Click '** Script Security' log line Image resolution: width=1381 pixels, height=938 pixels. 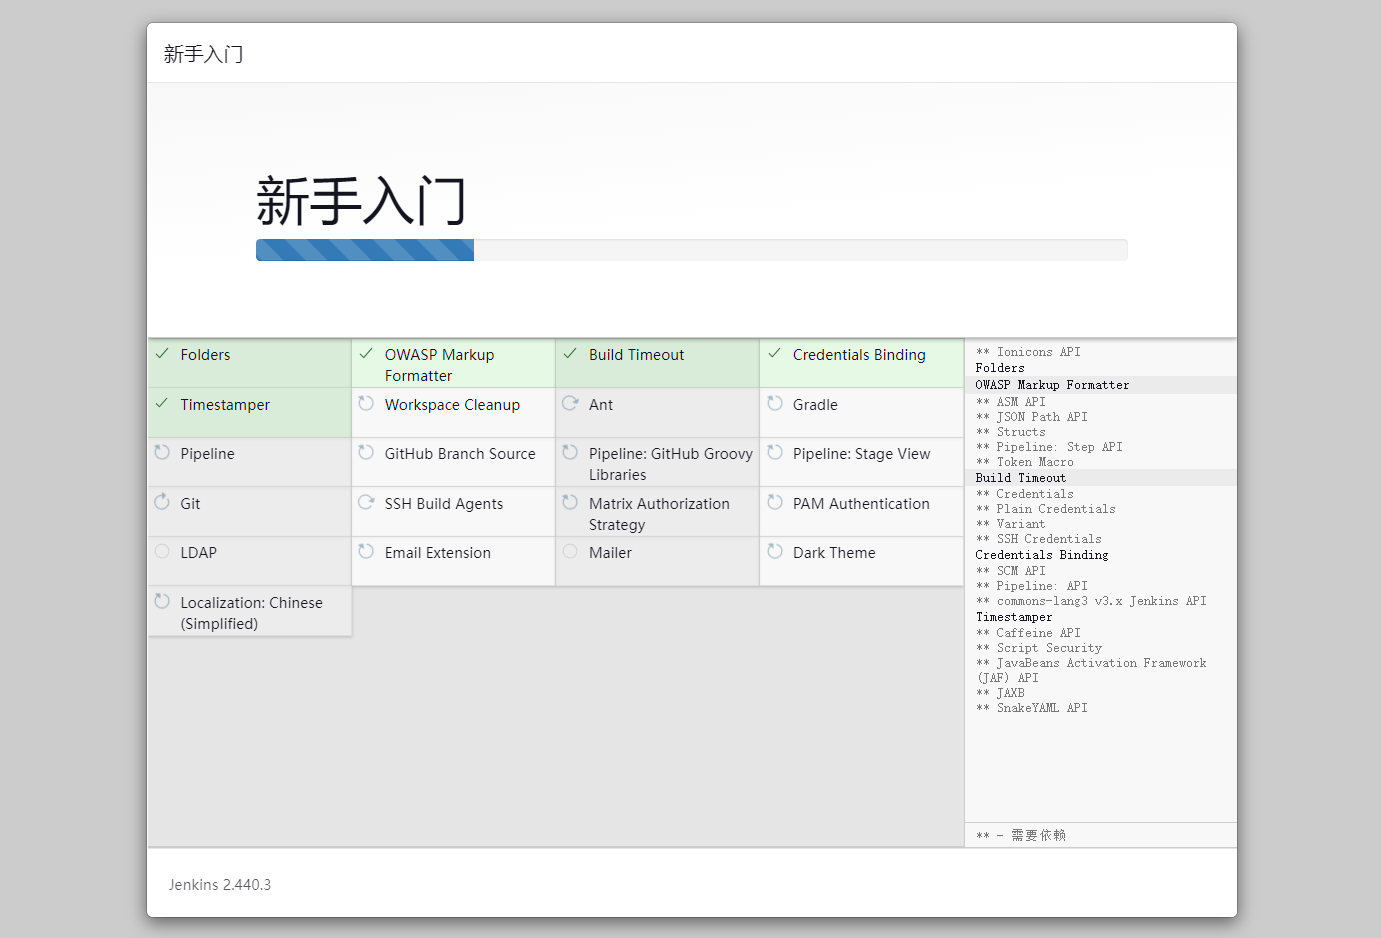click(1039, 648)
